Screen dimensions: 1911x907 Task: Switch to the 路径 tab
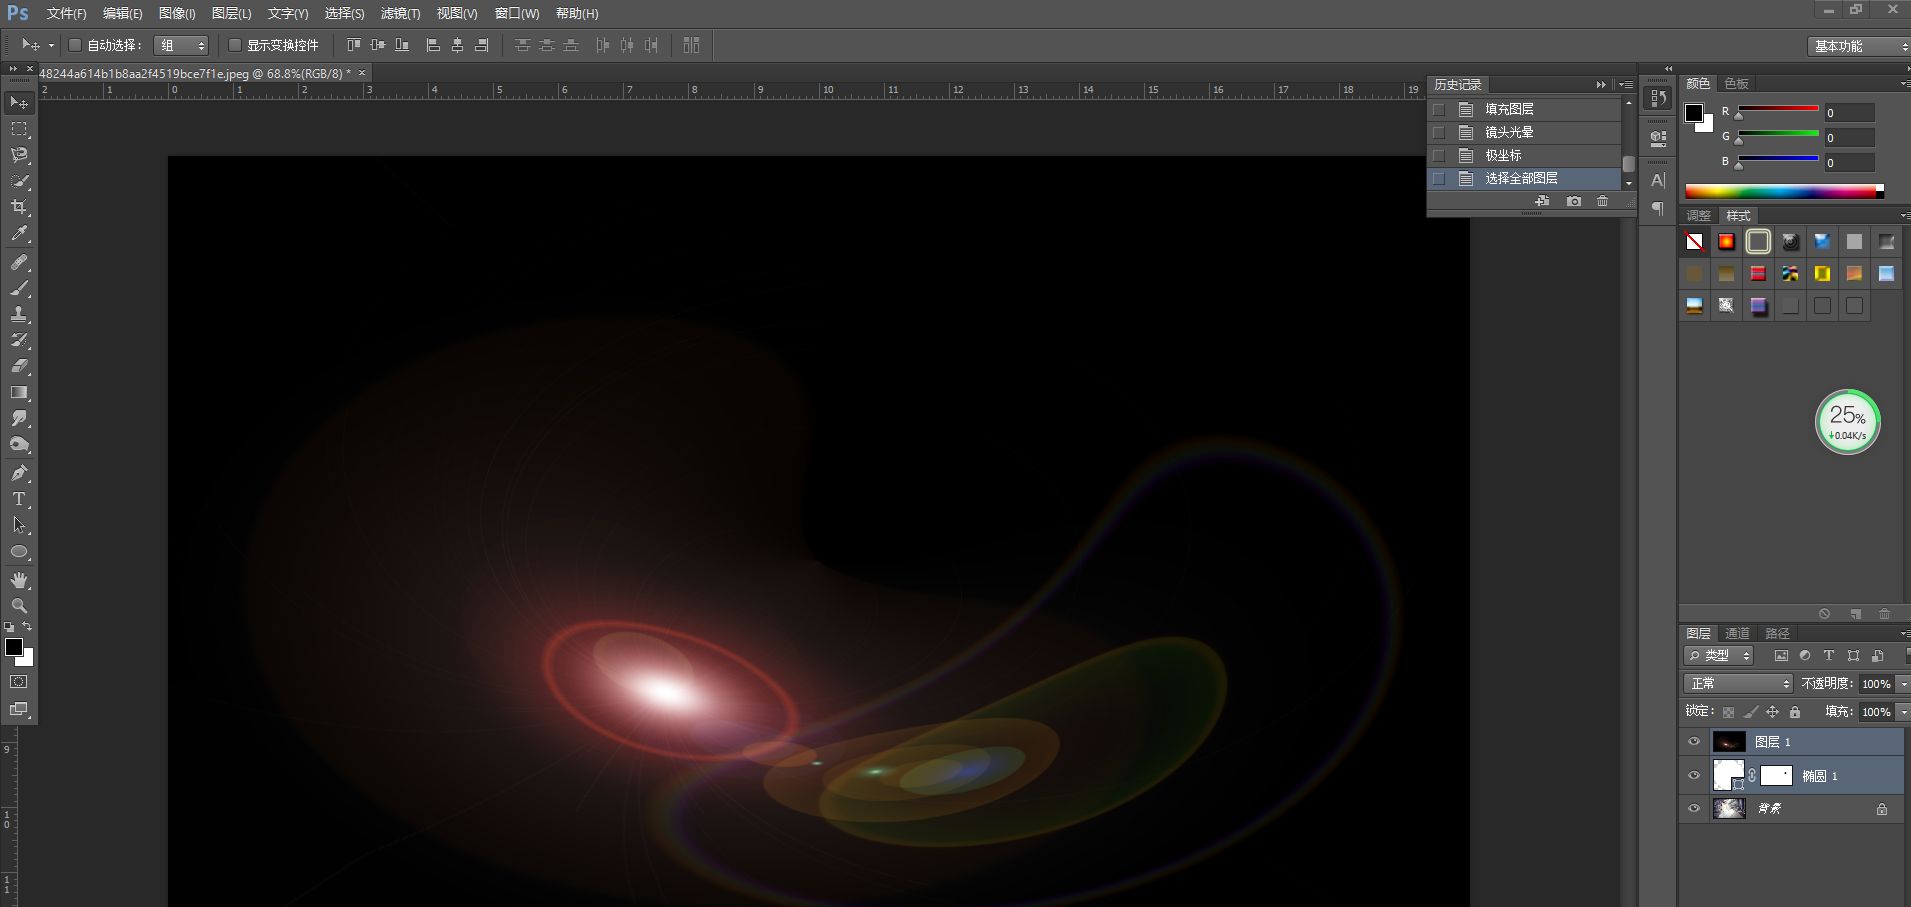coord(1777,633)
